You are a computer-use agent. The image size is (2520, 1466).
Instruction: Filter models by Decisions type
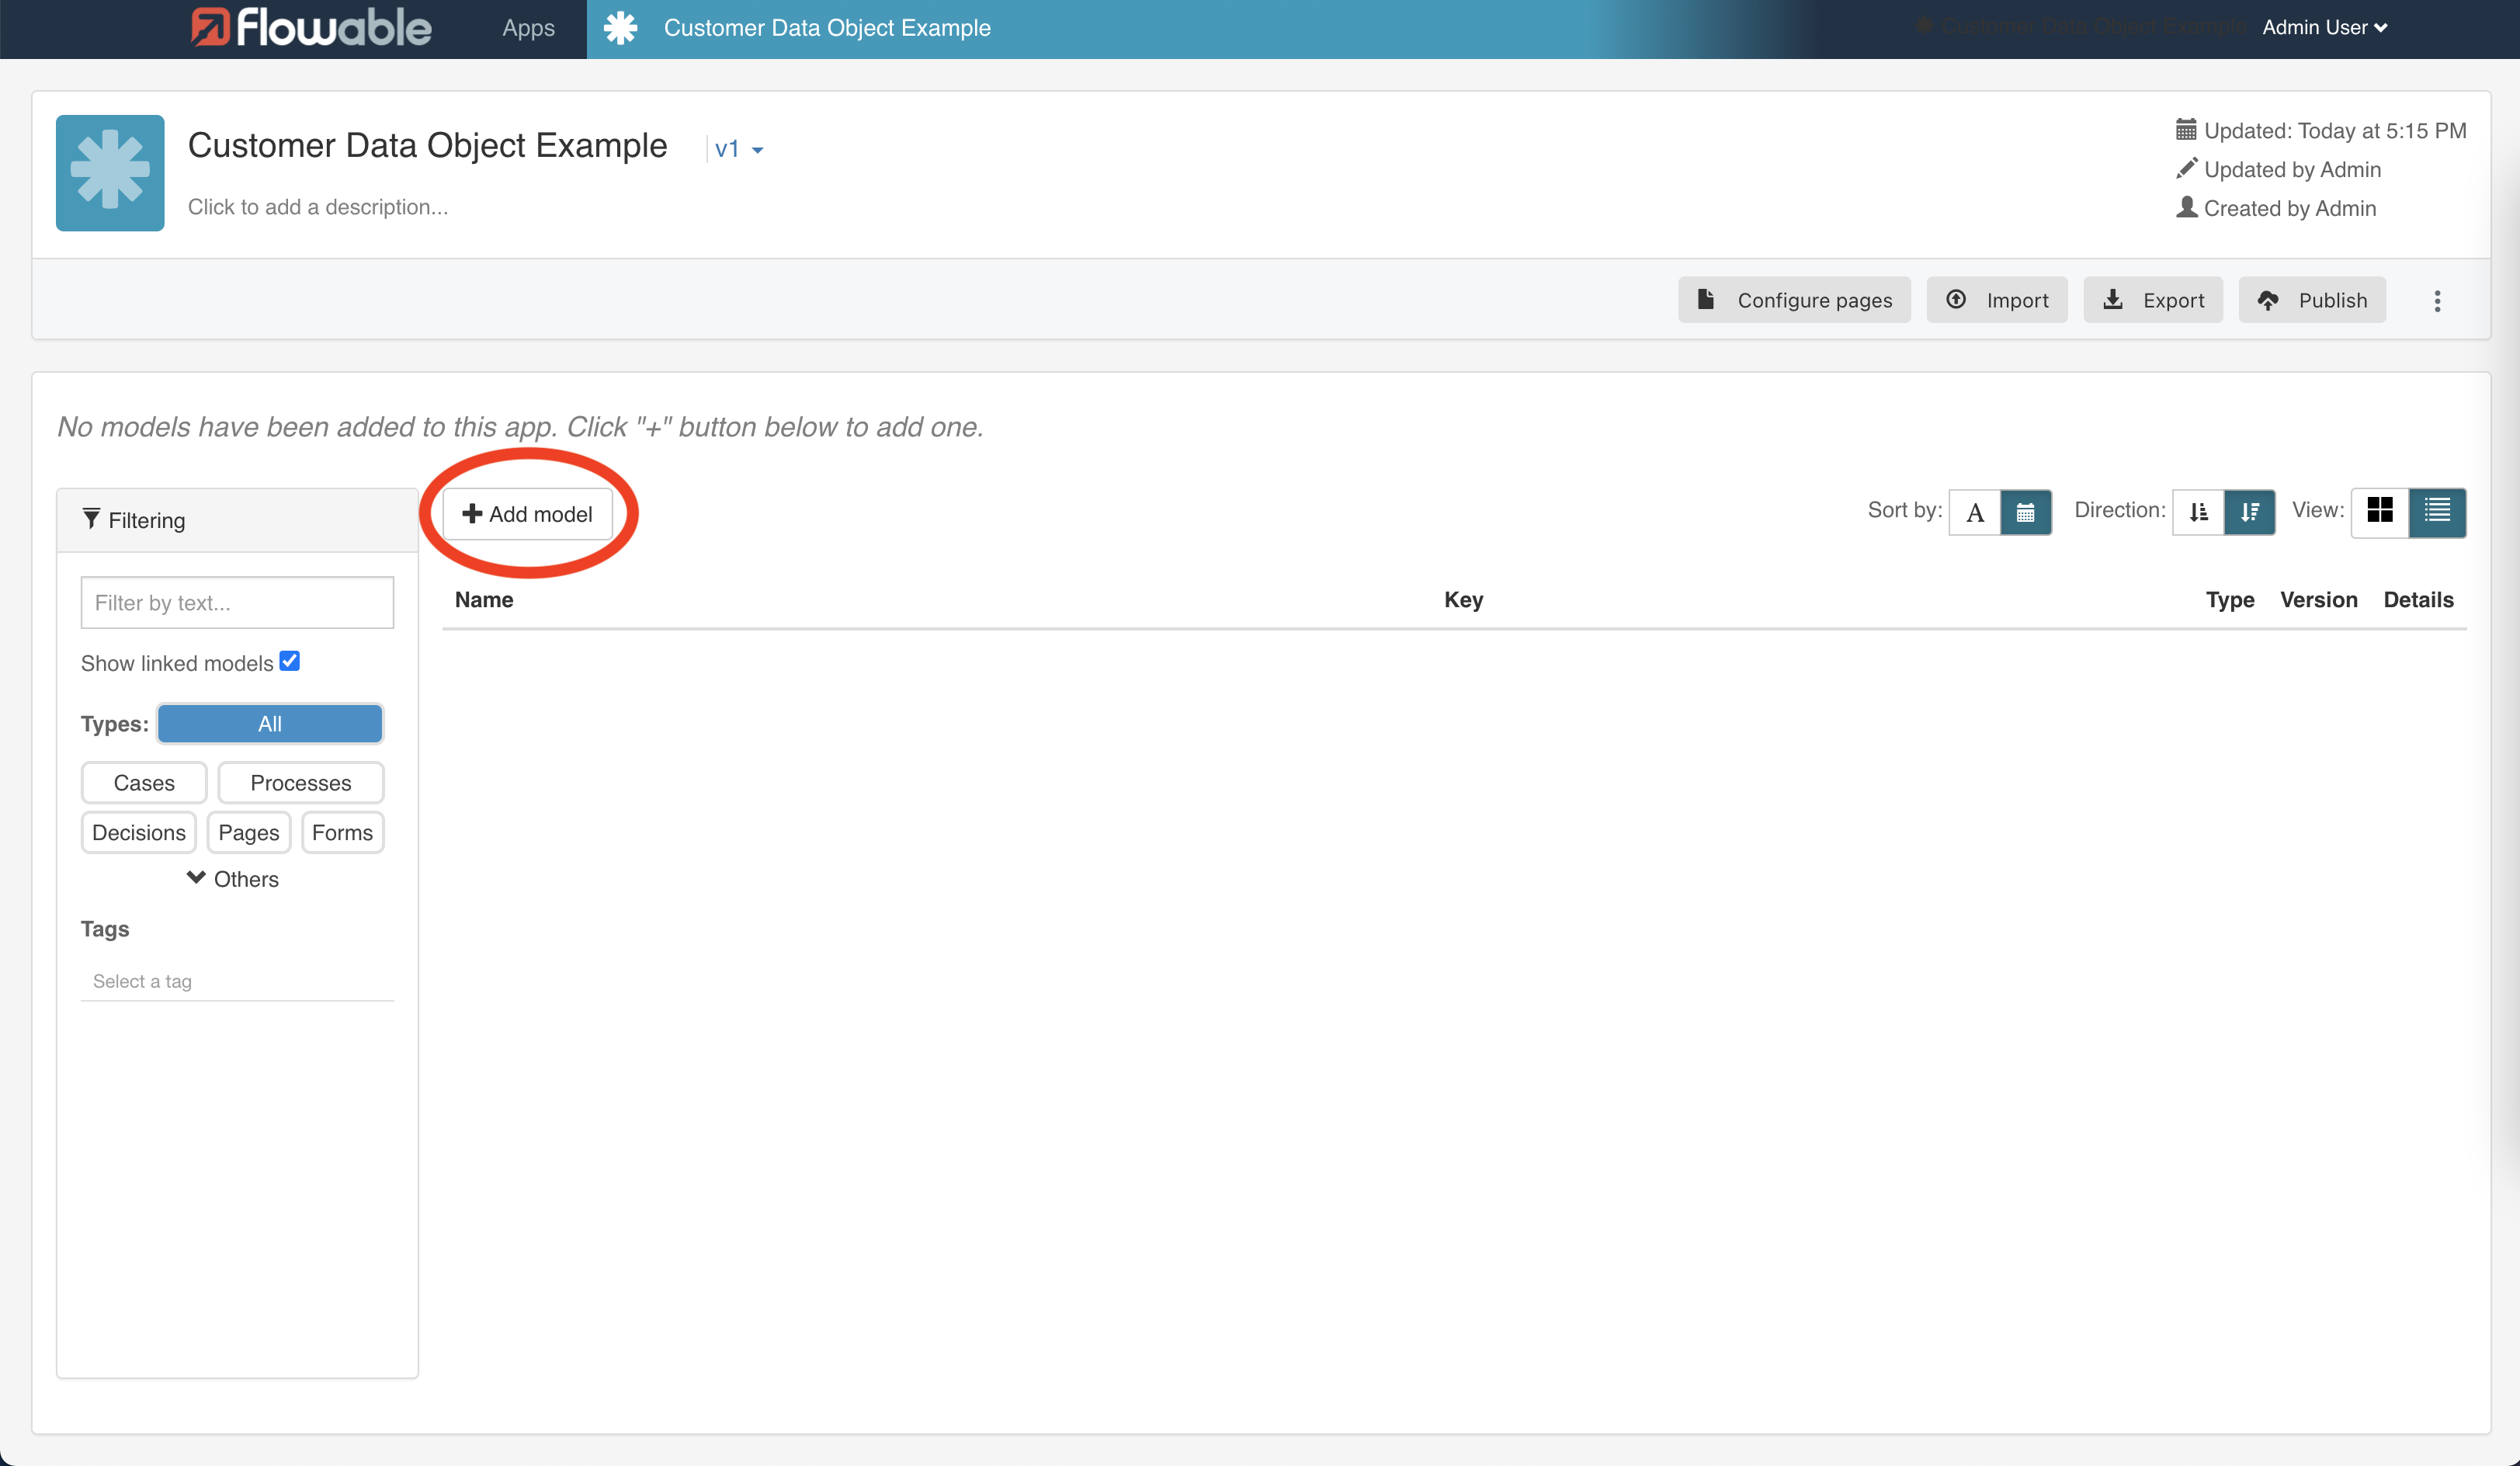[138, 832]
